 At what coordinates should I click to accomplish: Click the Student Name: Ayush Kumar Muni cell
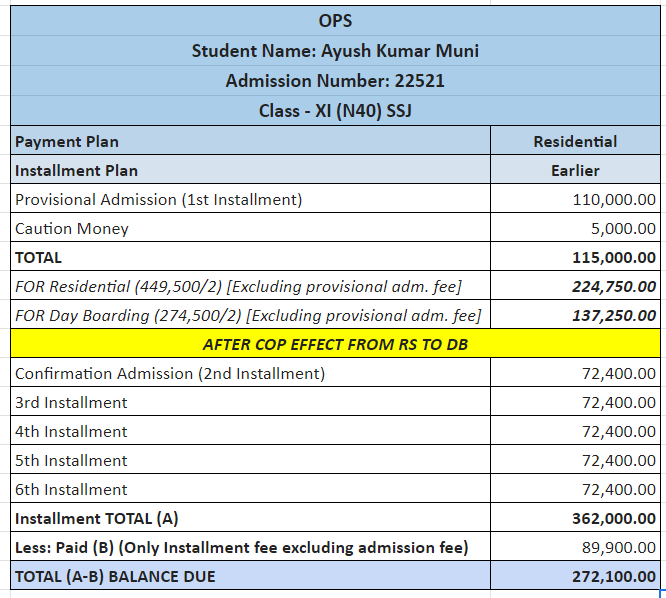pos(335,50)
